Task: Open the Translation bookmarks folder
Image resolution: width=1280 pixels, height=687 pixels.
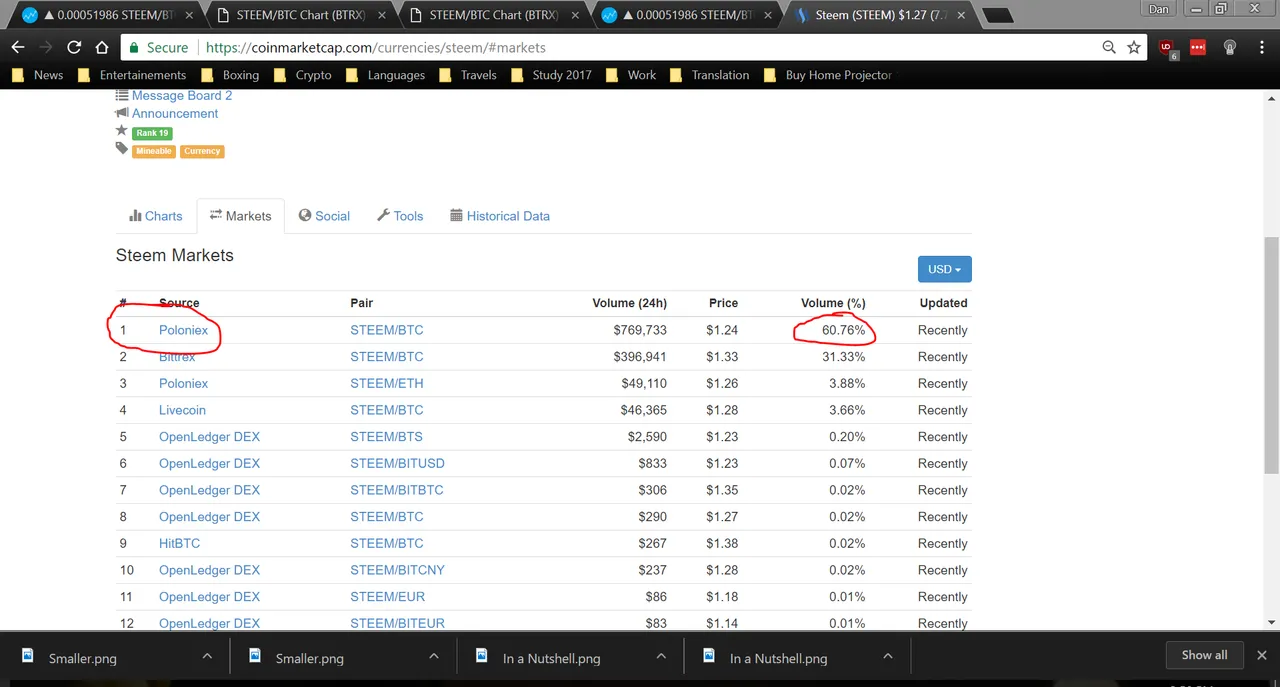Action: pos(709,75)
